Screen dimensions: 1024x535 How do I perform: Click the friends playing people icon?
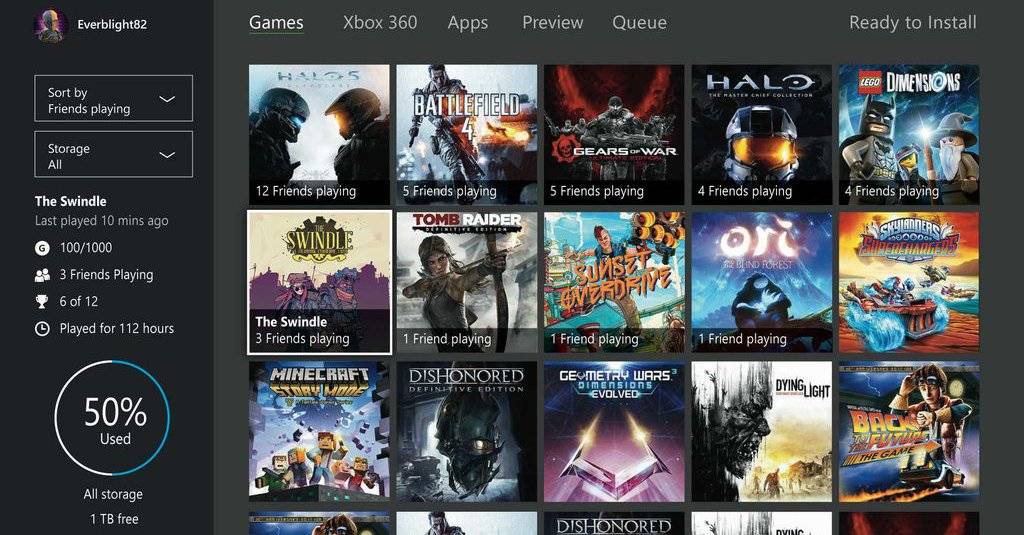coord(42,275)
